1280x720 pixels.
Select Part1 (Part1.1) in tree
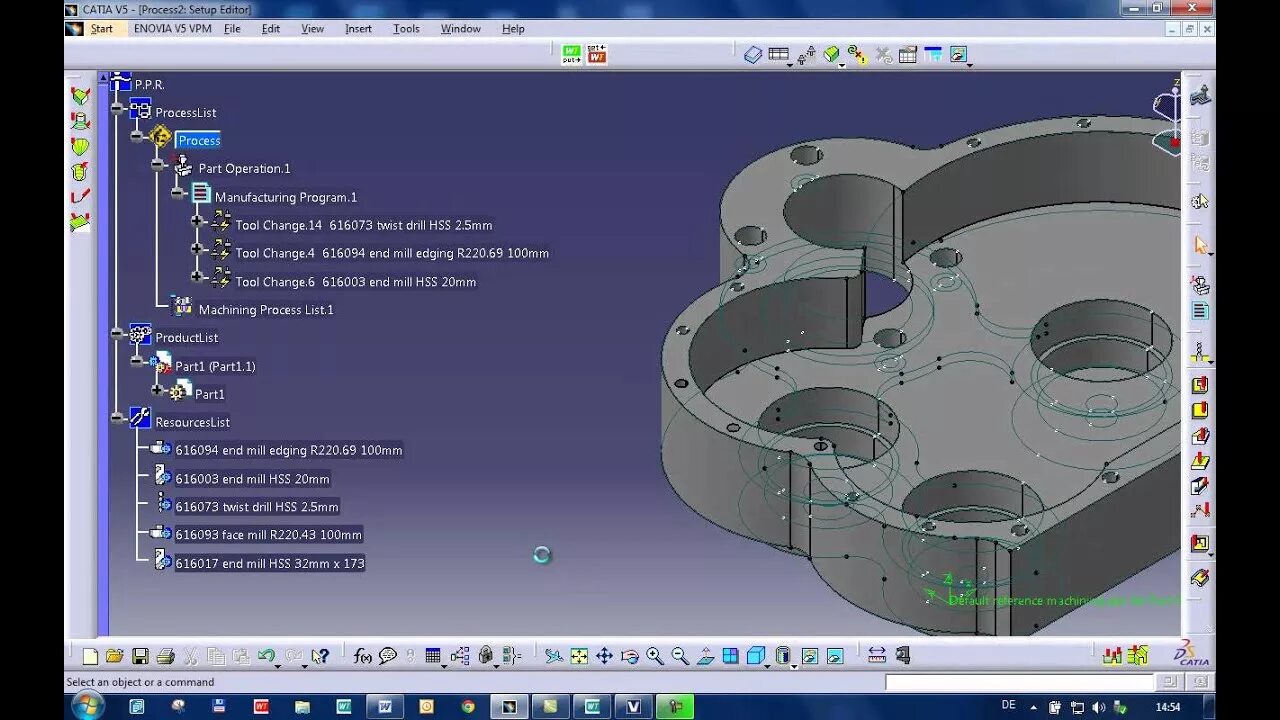[x=215, y=366]
